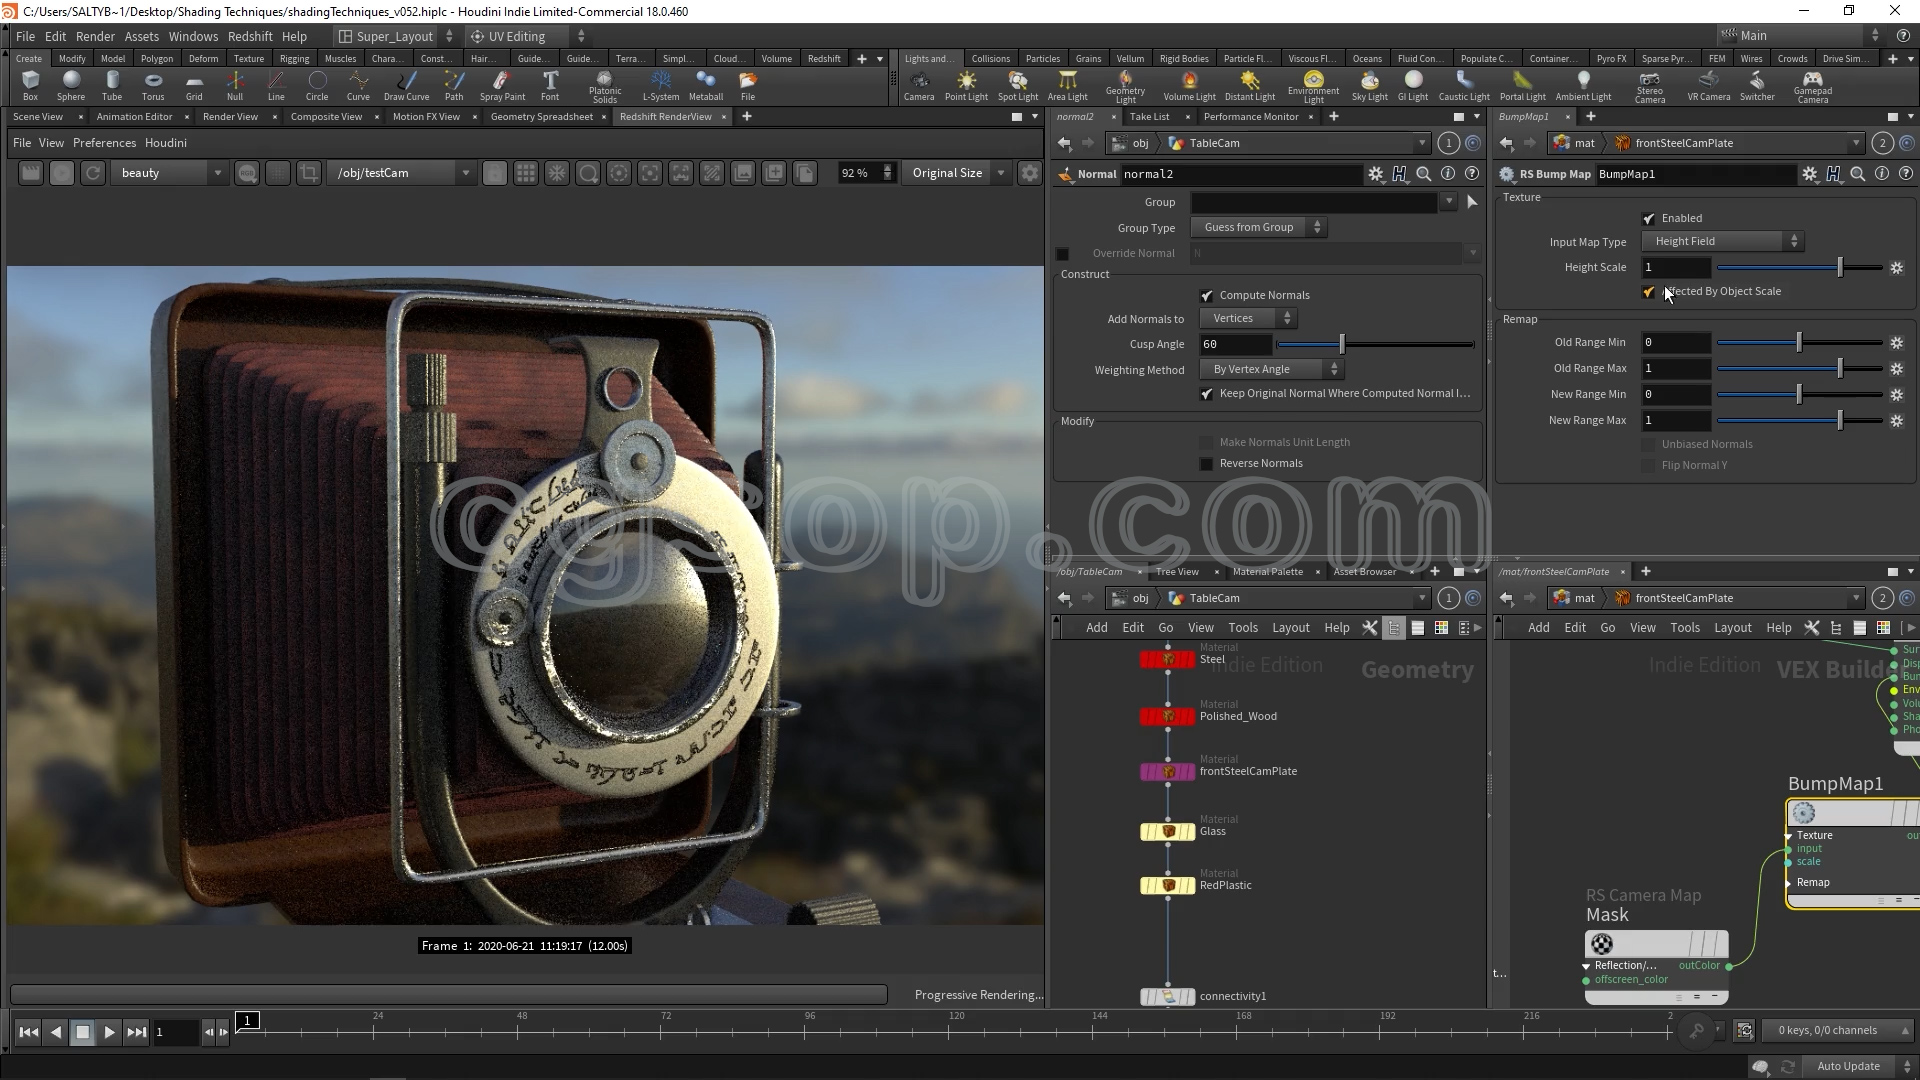The height and width of the screenshot is (1080, 1920).
Task: Open the Redshift menu
Action: click(x=250, y=36)
